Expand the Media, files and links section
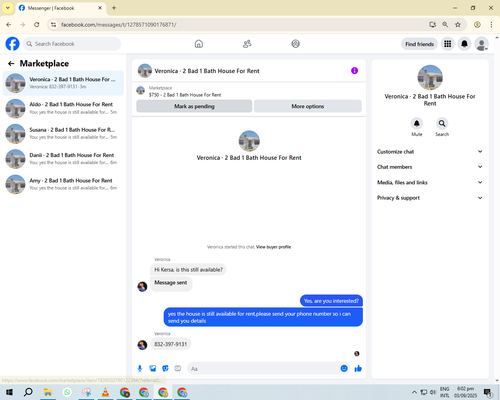The height and width of the screenshot is (400, 500). coord(430,182)
